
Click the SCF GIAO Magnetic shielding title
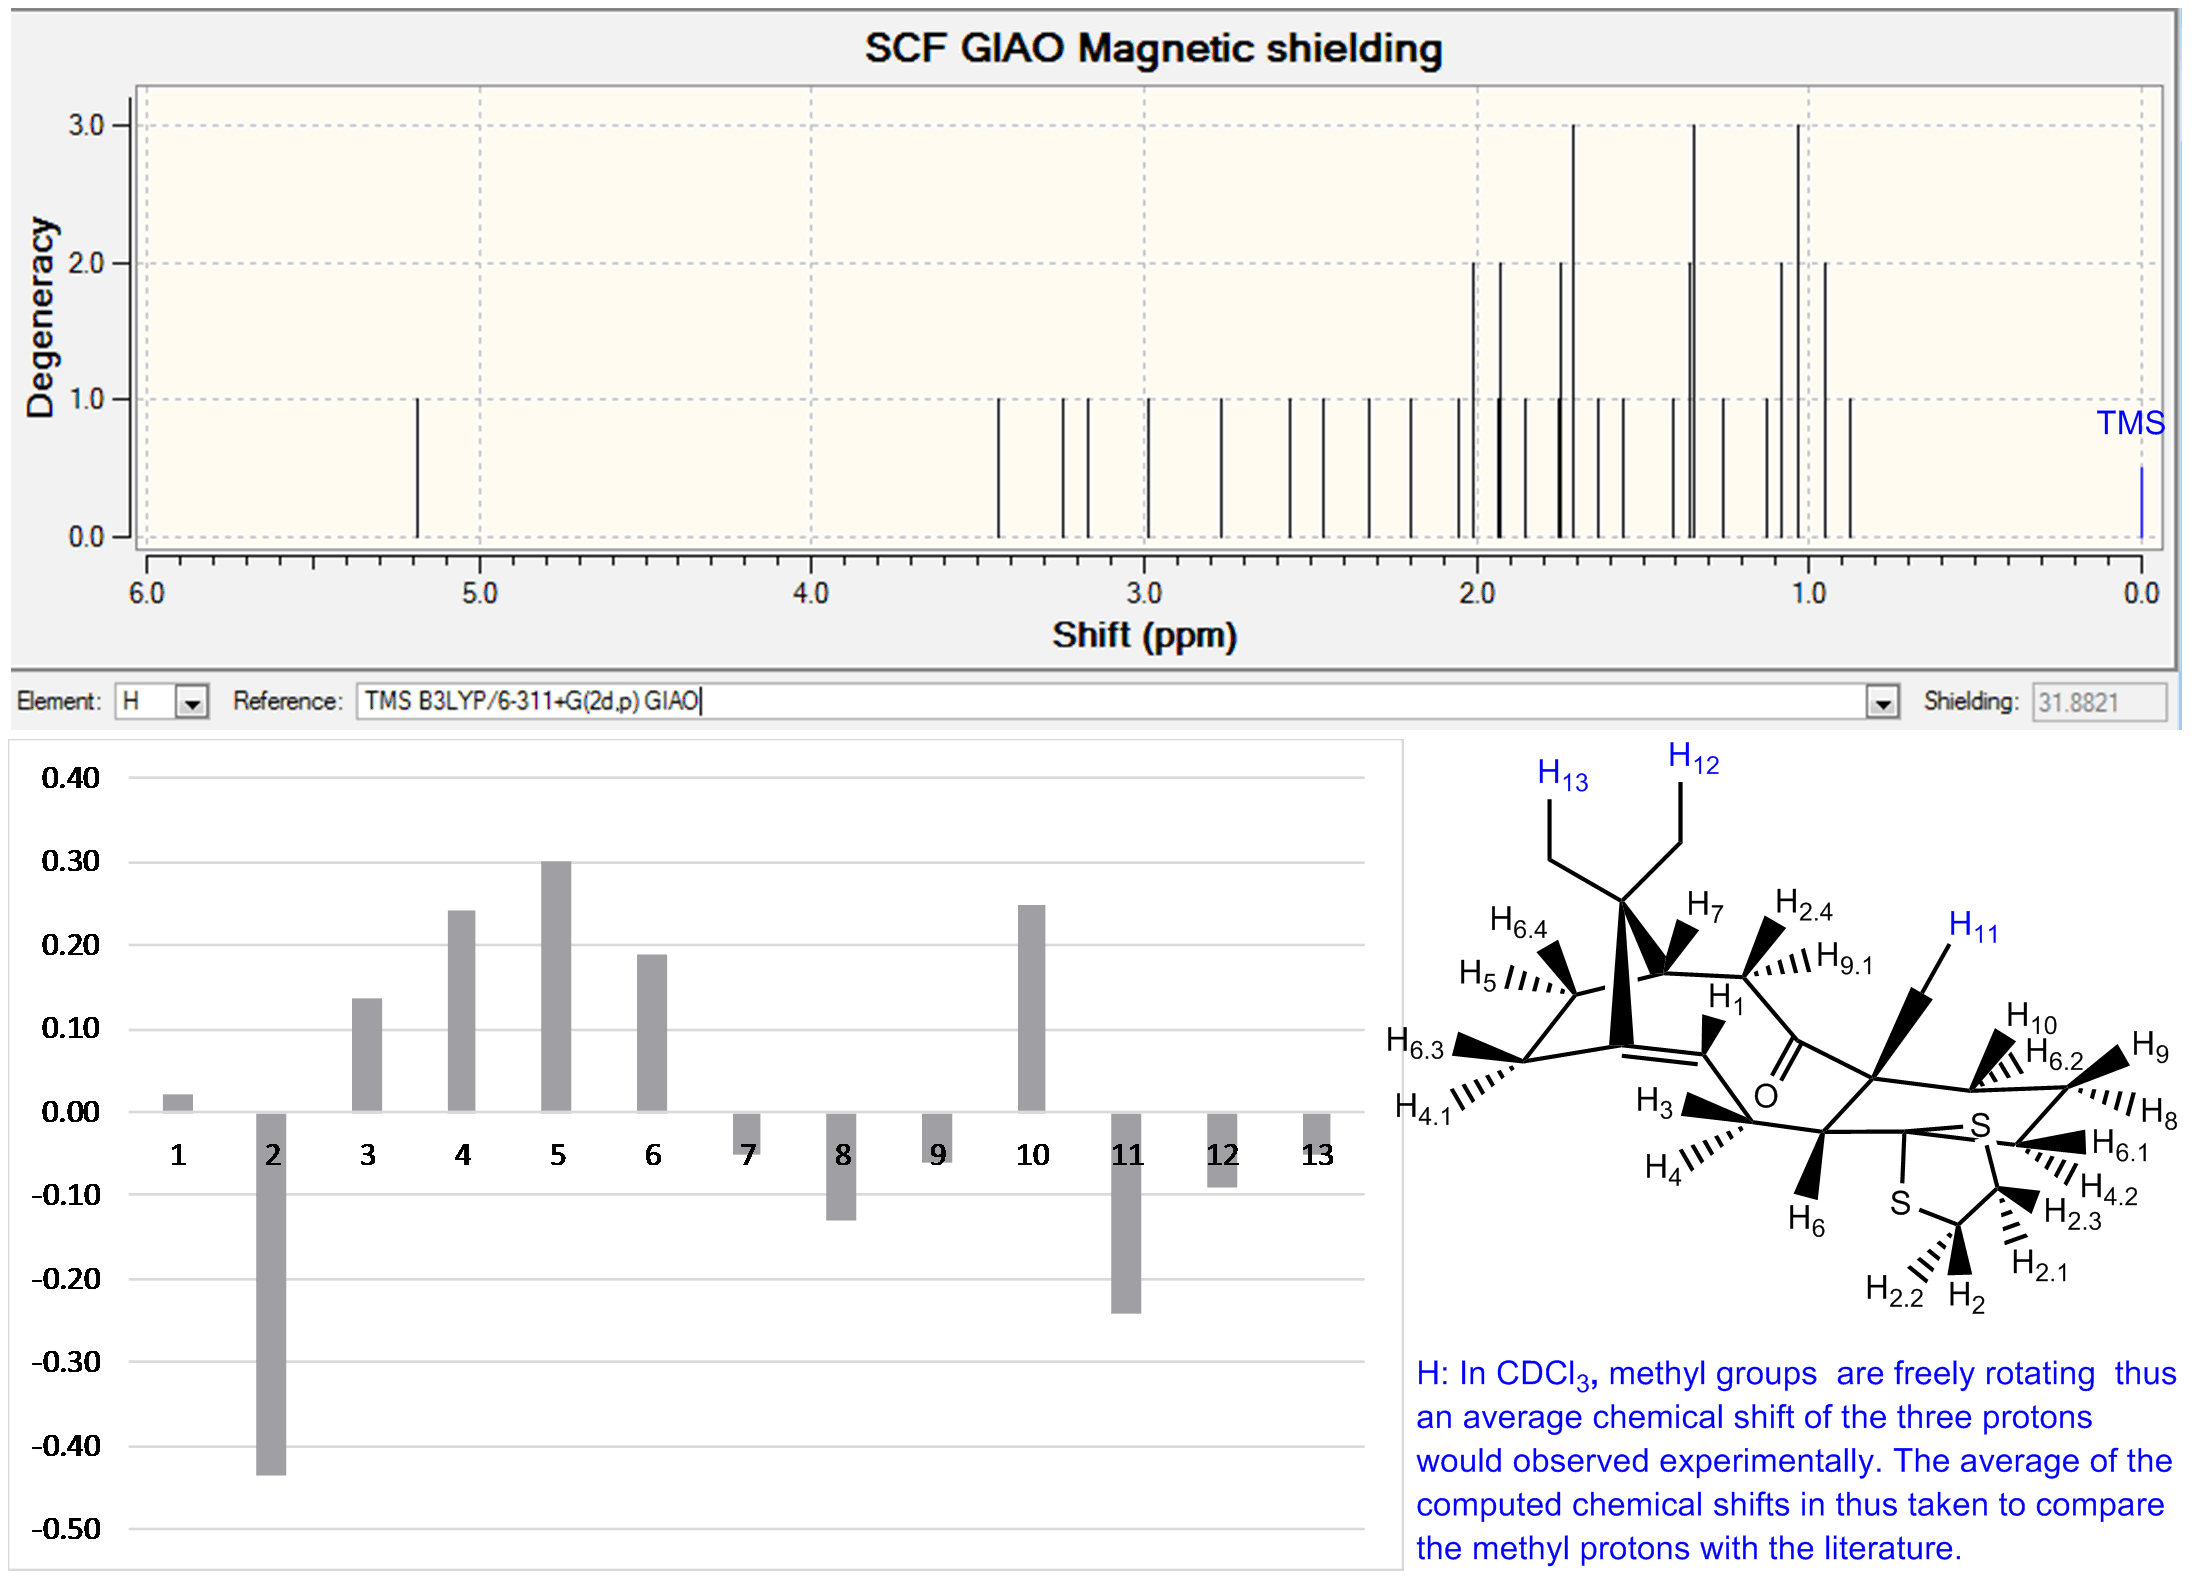[x=1153, y=48]
